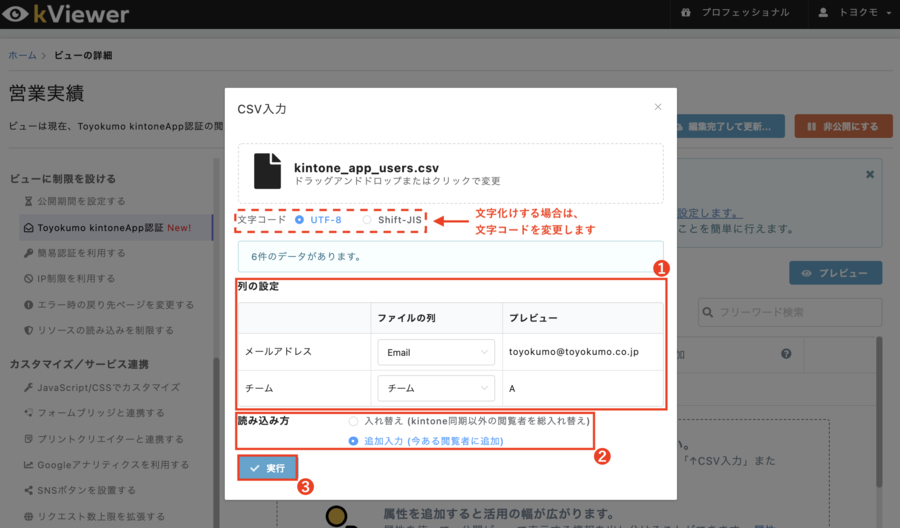The width and height of the screenshot is (900, 528).
Task: Click shield icon beside リソースの読み込みを制限する
Action: tap(28, 331)
